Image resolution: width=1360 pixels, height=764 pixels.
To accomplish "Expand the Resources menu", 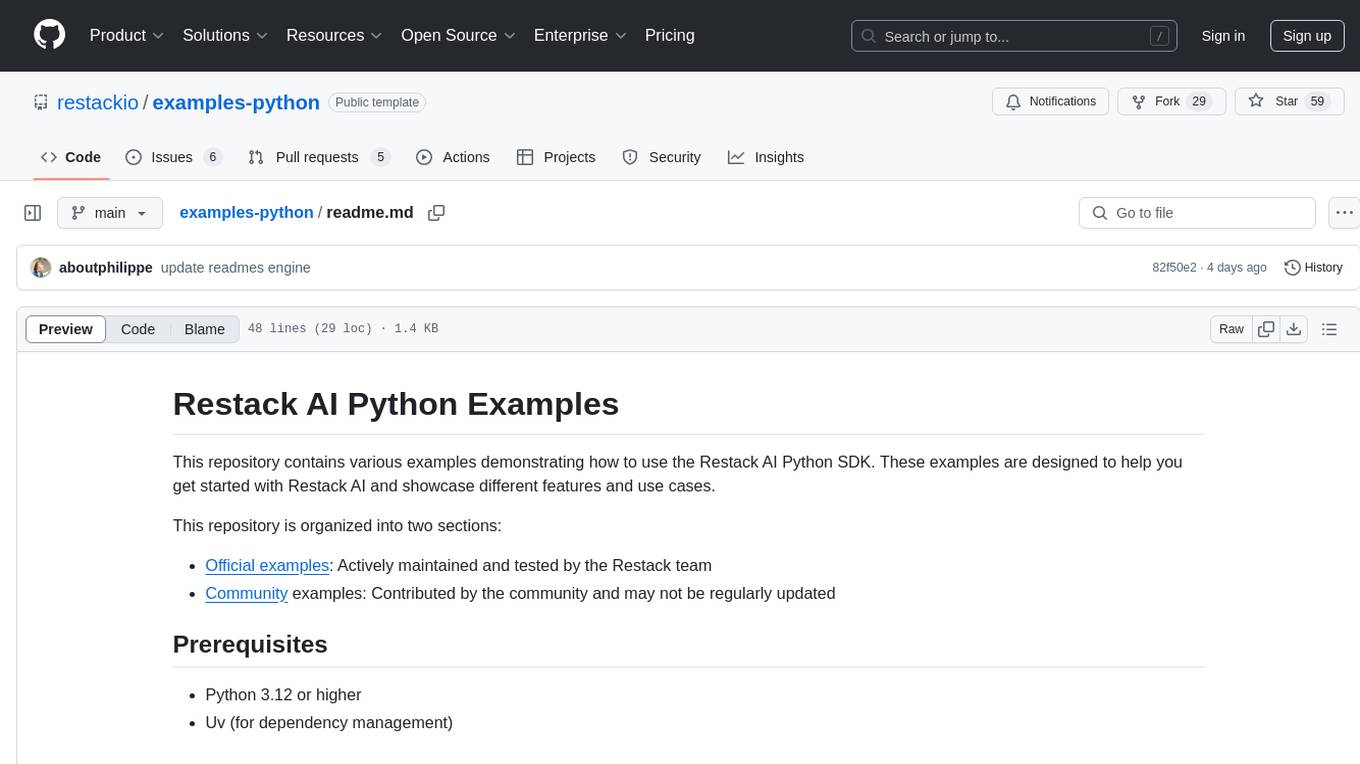I will 335,35.
